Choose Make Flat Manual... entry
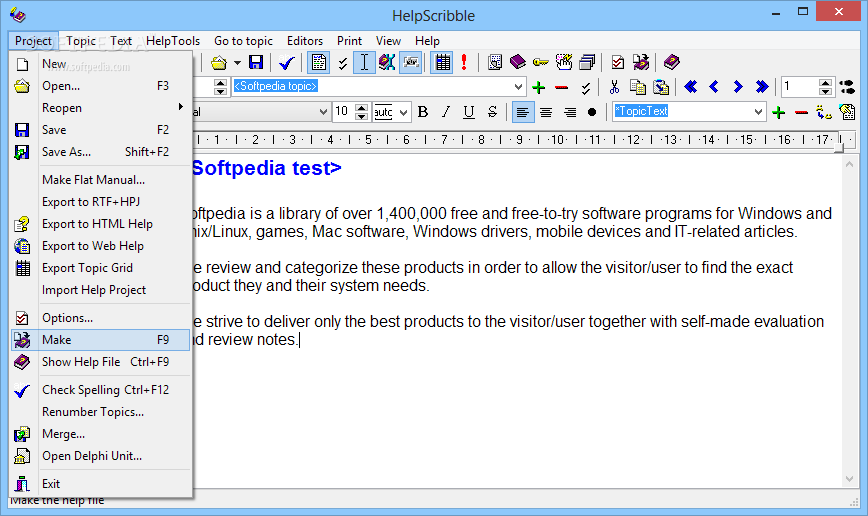This screenshot has width=868, height=516. 100,180
